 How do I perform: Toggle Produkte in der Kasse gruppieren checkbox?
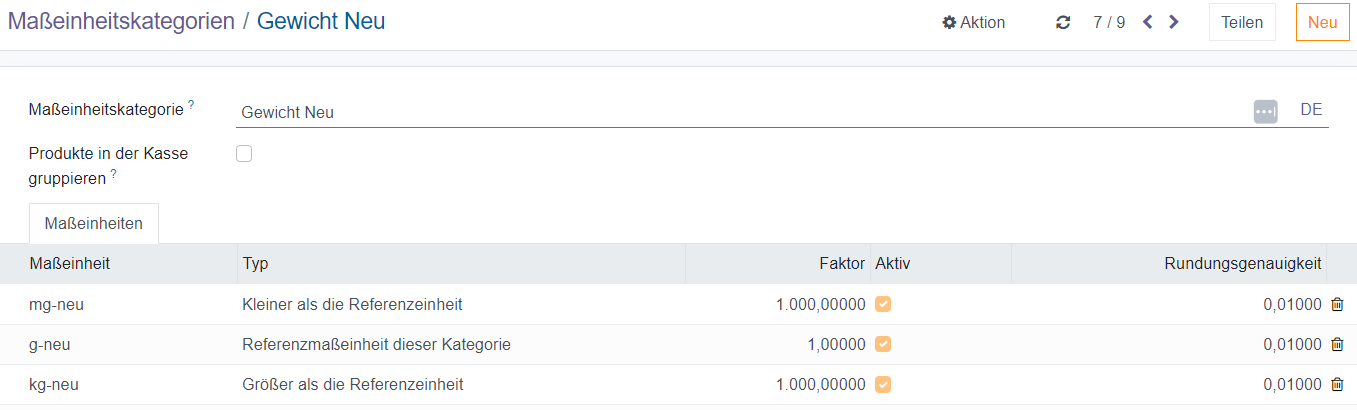[244, 153]
